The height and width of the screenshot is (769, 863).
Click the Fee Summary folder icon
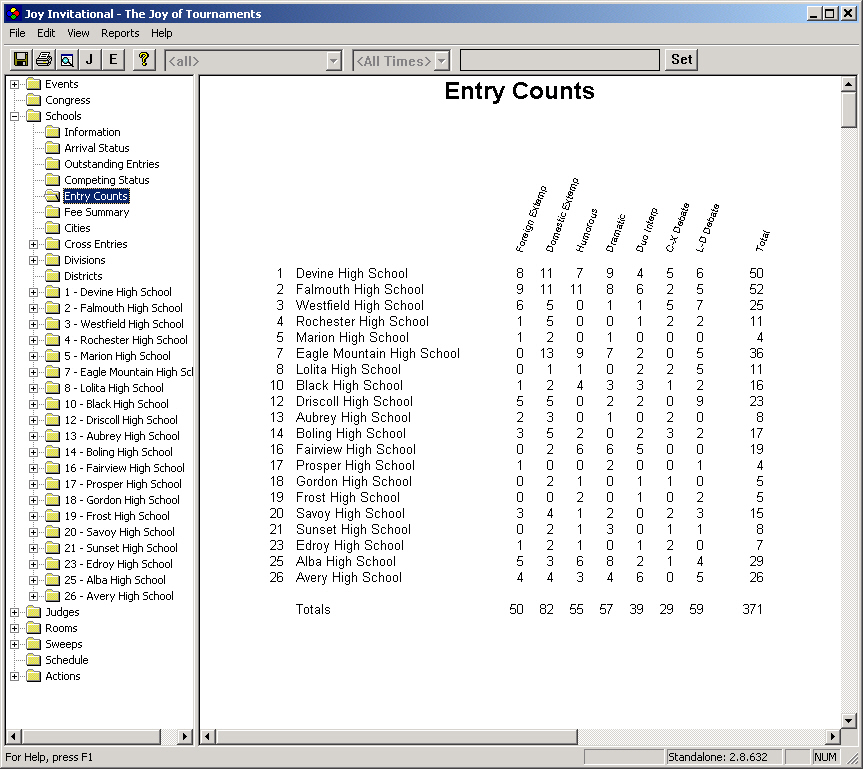point(52,212)
